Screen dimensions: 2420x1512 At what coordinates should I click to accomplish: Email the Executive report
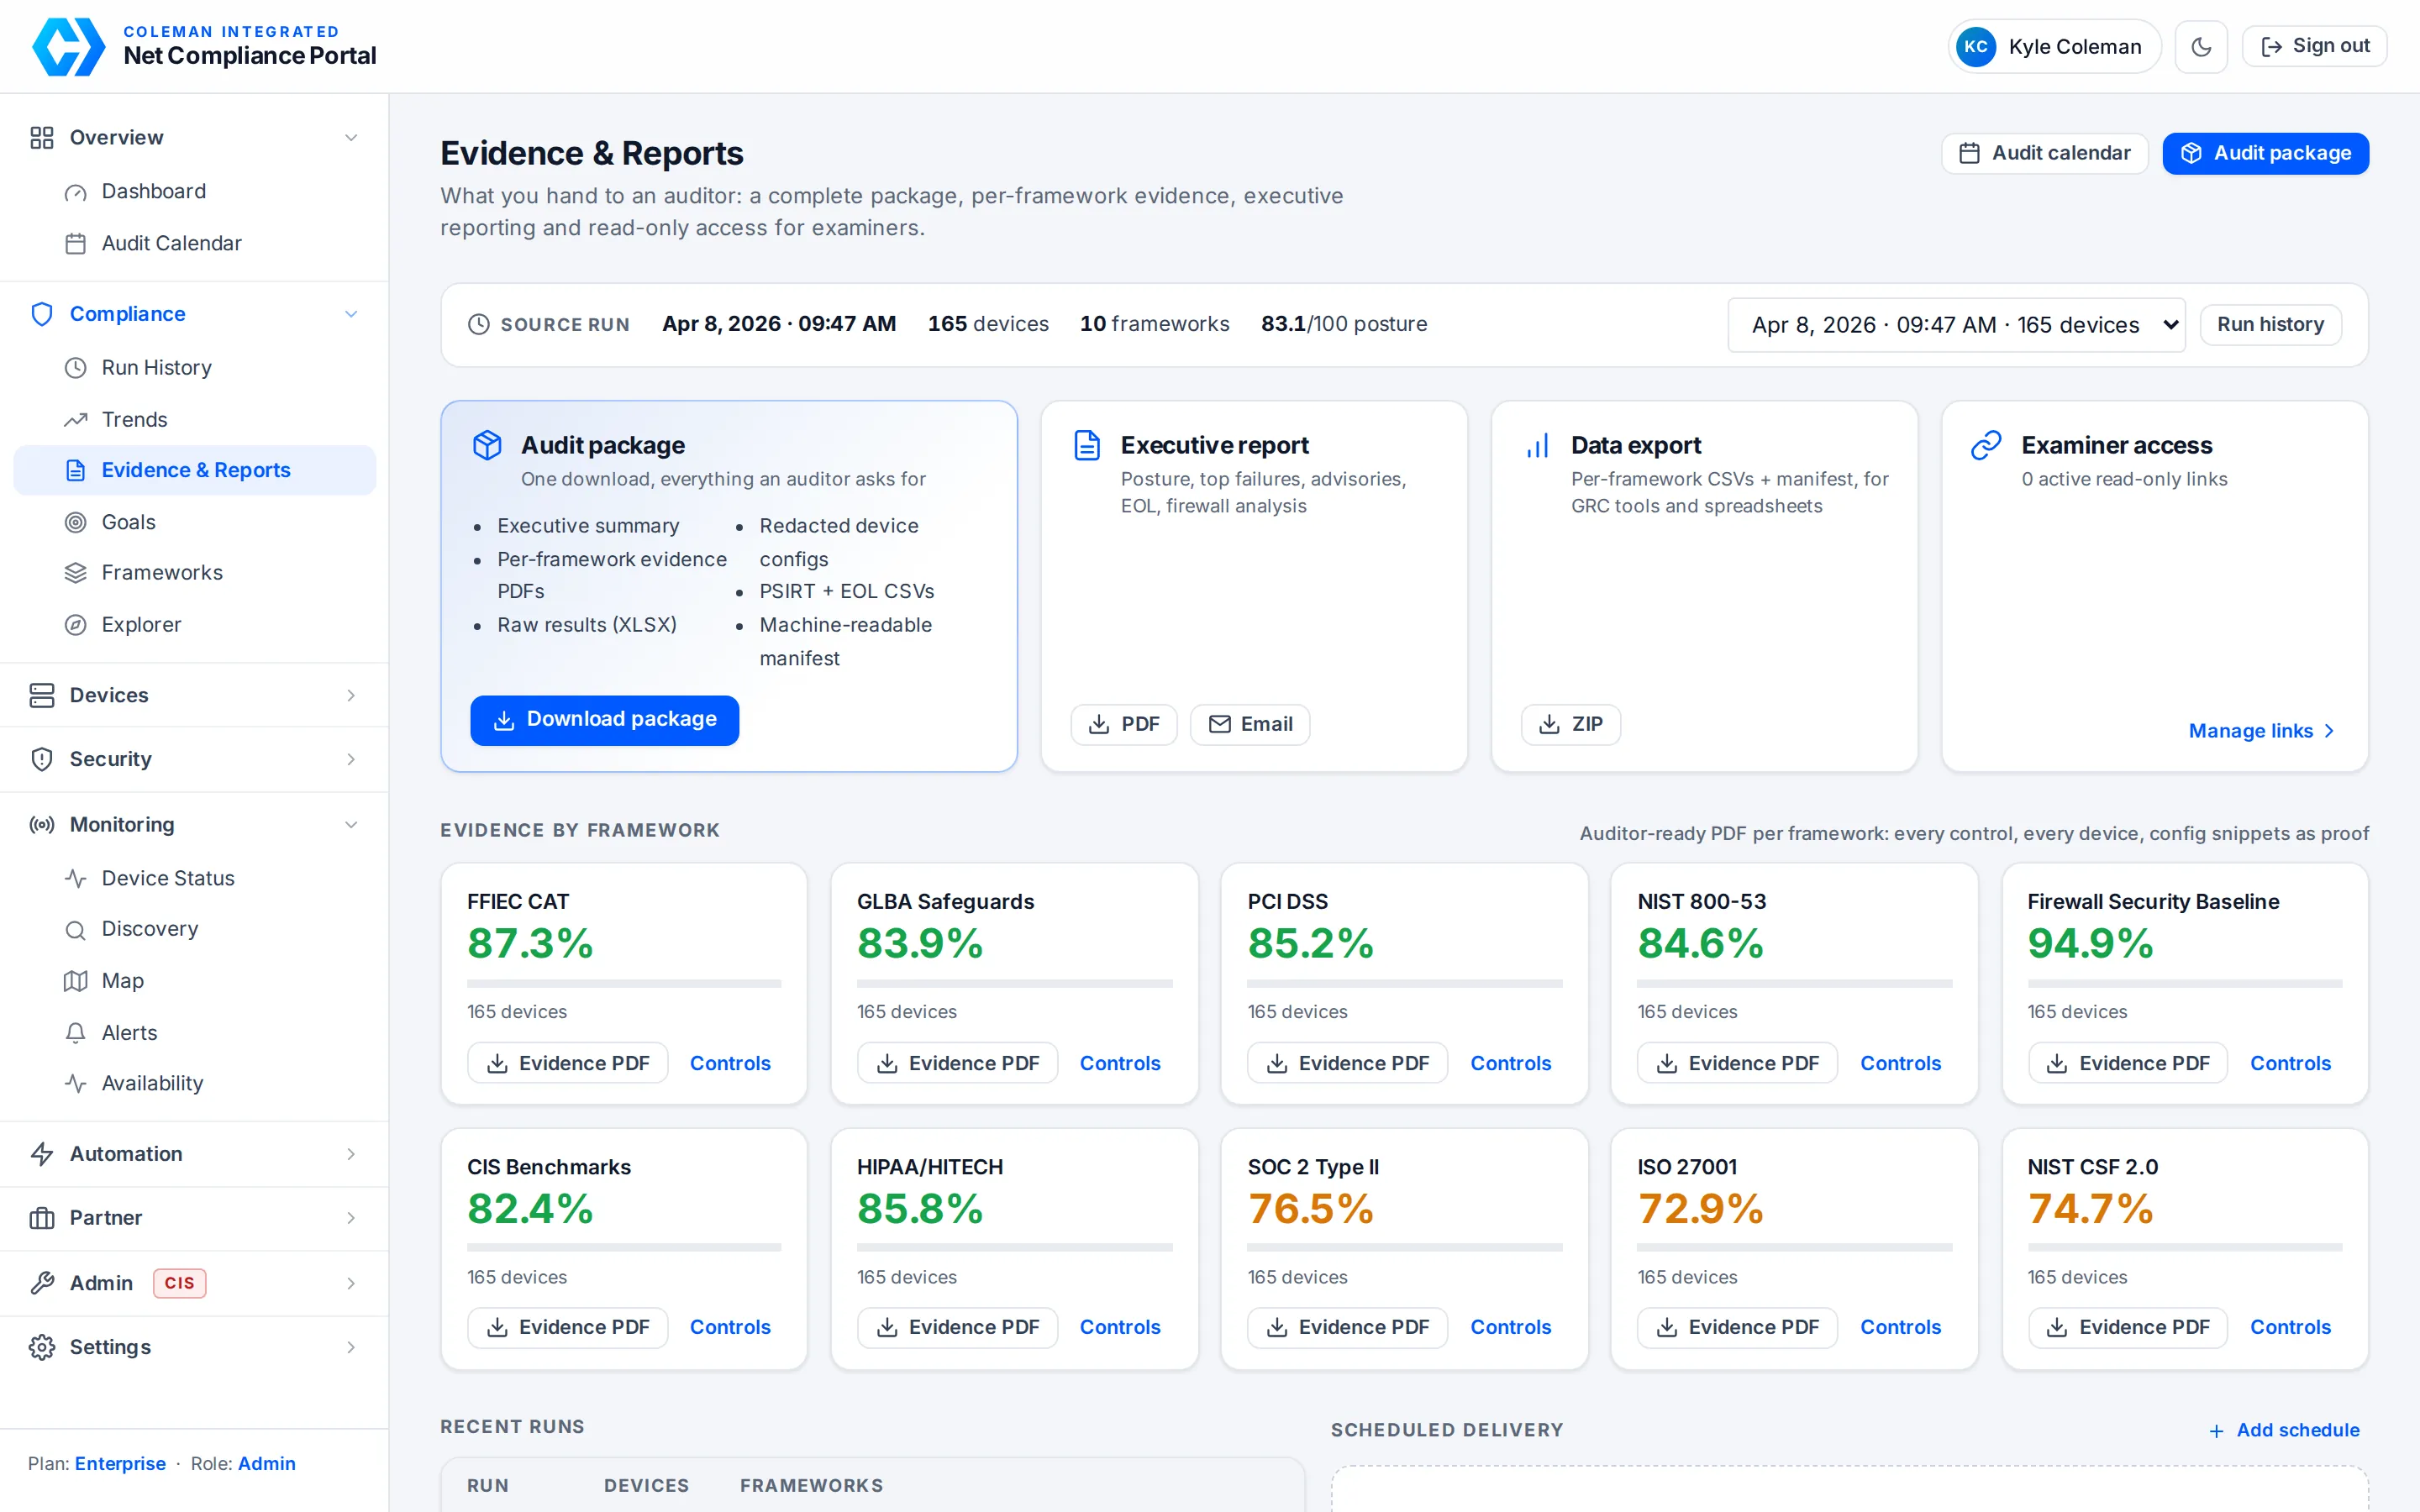point(1250,725)
